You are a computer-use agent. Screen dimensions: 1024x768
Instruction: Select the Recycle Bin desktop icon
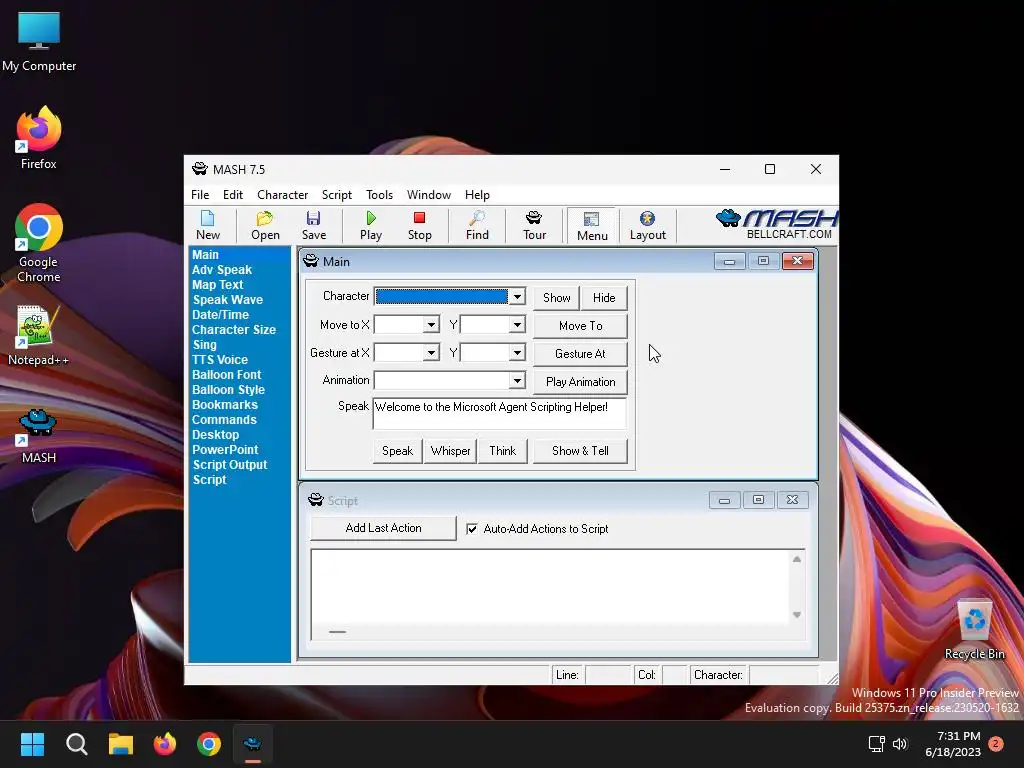[x=974, y=630]
